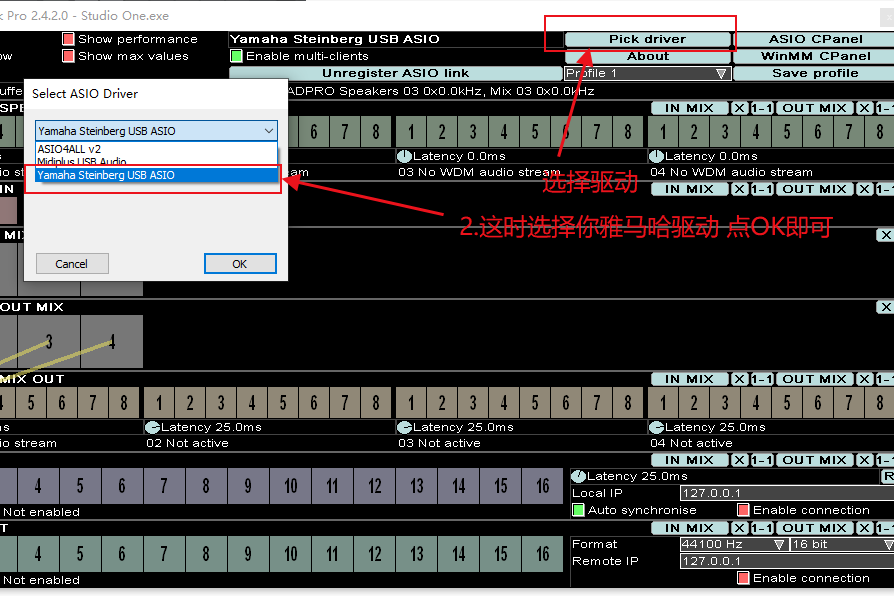894x596 pixels.
Task: Disable the Enable multi-clients option
Action: [x=237, y=56]
